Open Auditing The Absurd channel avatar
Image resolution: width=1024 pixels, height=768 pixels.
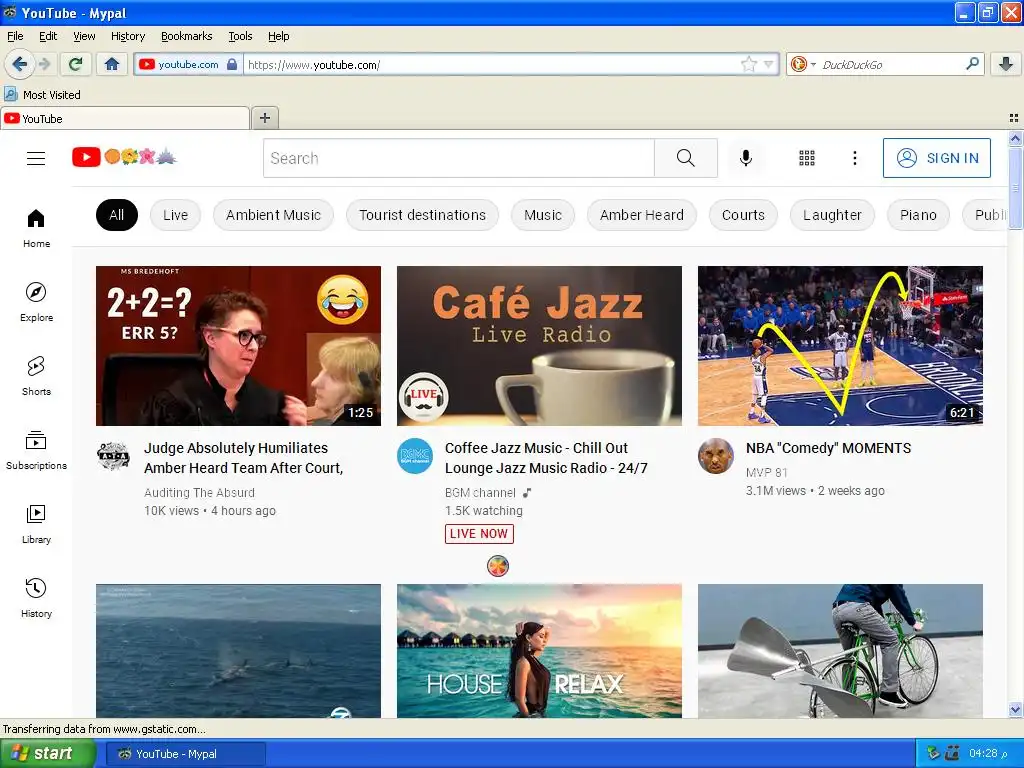tap(113, 456)
